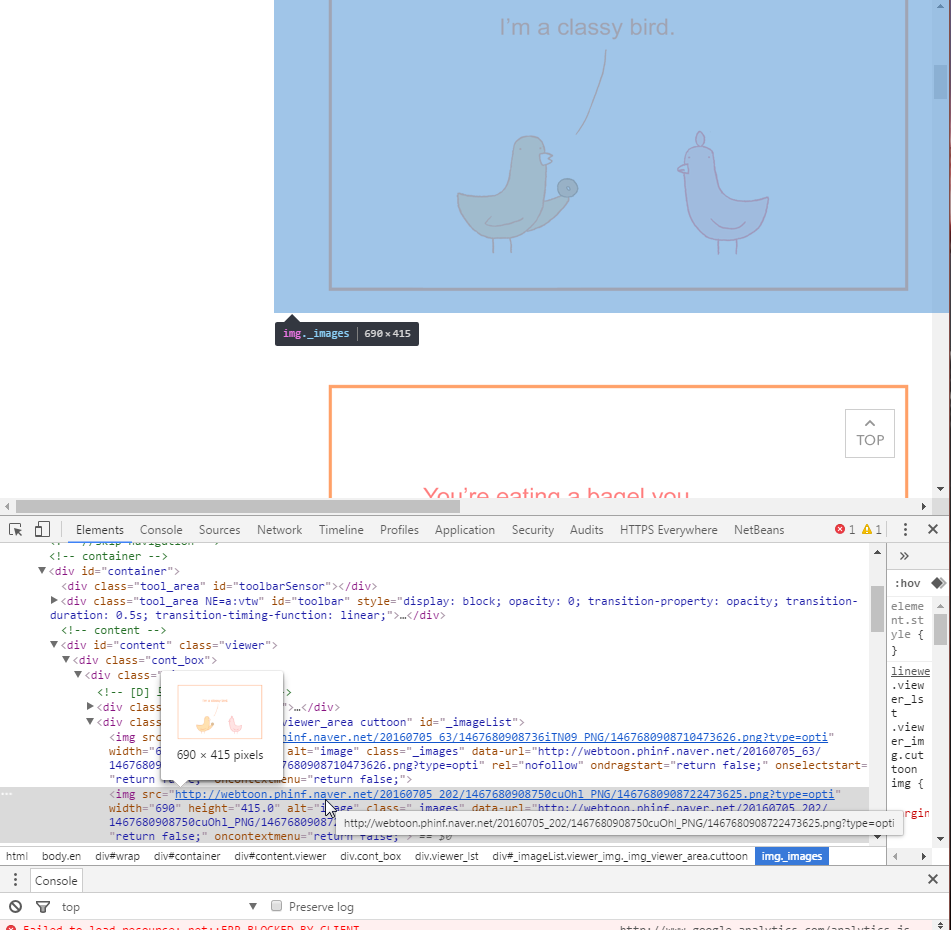The width and height of the screenshot is (951, 930).
Task: Click the Styles pane scroll-down arrow
Action: (940, 838)
